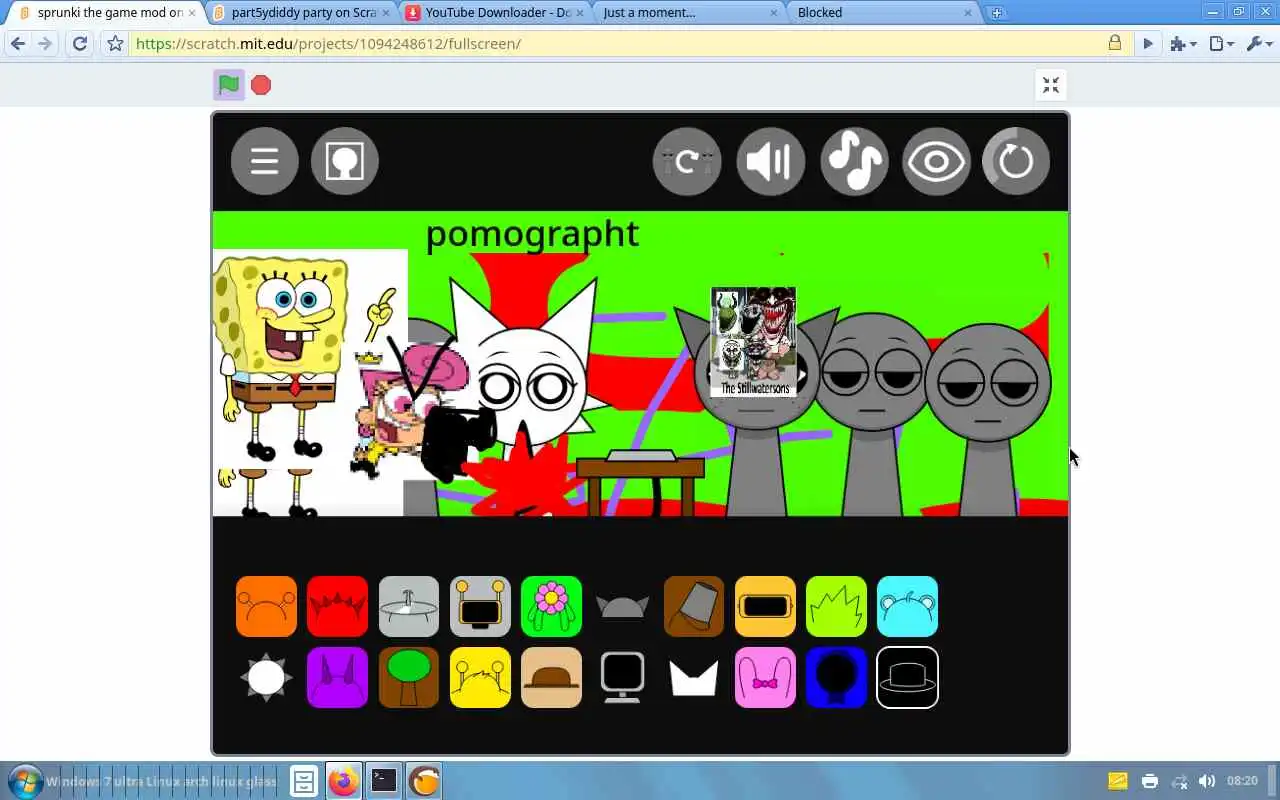Bookmark this page with the star
The width and height of the screenshot is (1280, 800).
tap(115, 44)
